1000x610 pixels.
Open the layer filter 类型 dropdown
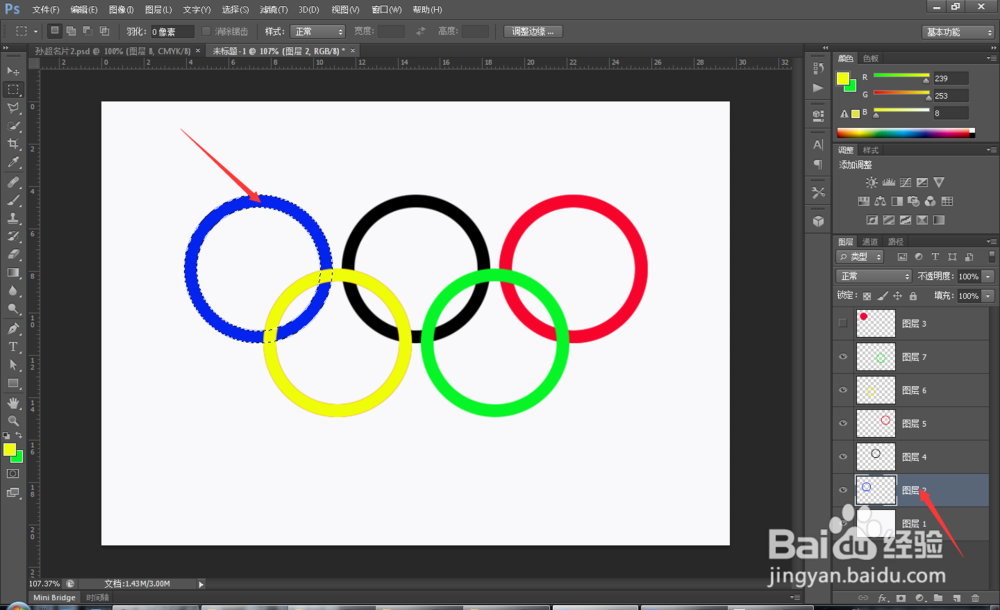coord(859,257)
